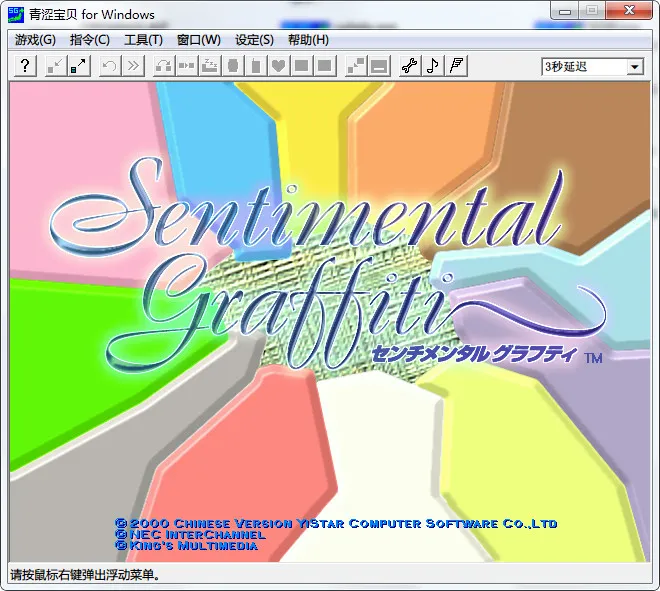Open the 帮助(H) menu
The width and height of the screenshot is (660, 591).
pyautogui.click(x=308, y=40)
